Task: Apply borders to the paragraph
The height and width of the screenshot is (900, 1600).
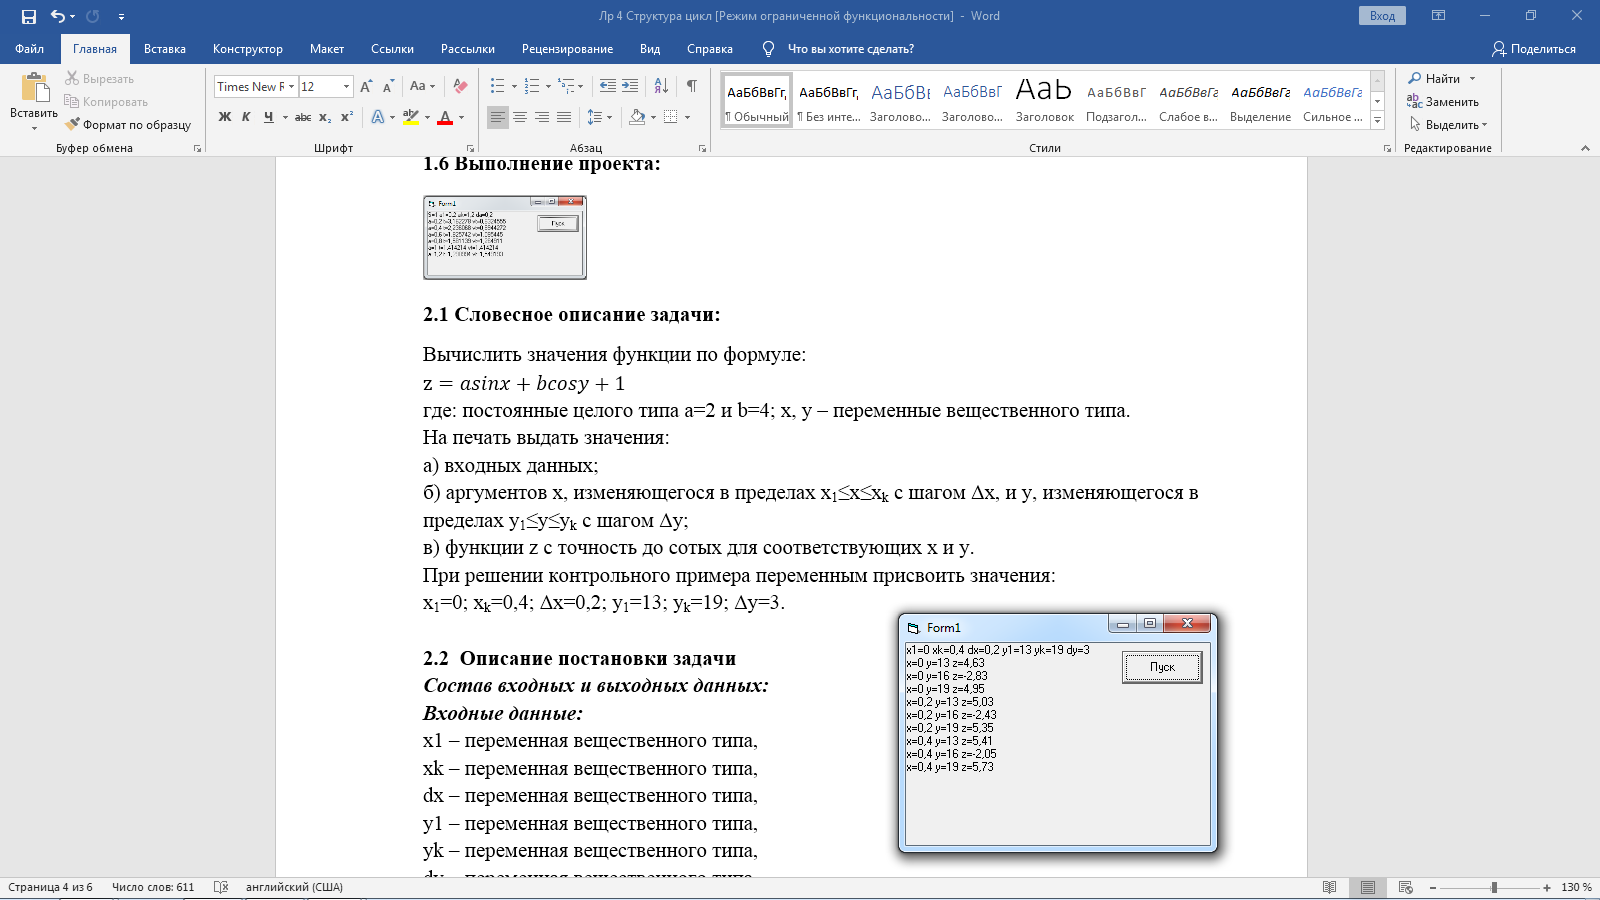Action: [x=671, y=117]
